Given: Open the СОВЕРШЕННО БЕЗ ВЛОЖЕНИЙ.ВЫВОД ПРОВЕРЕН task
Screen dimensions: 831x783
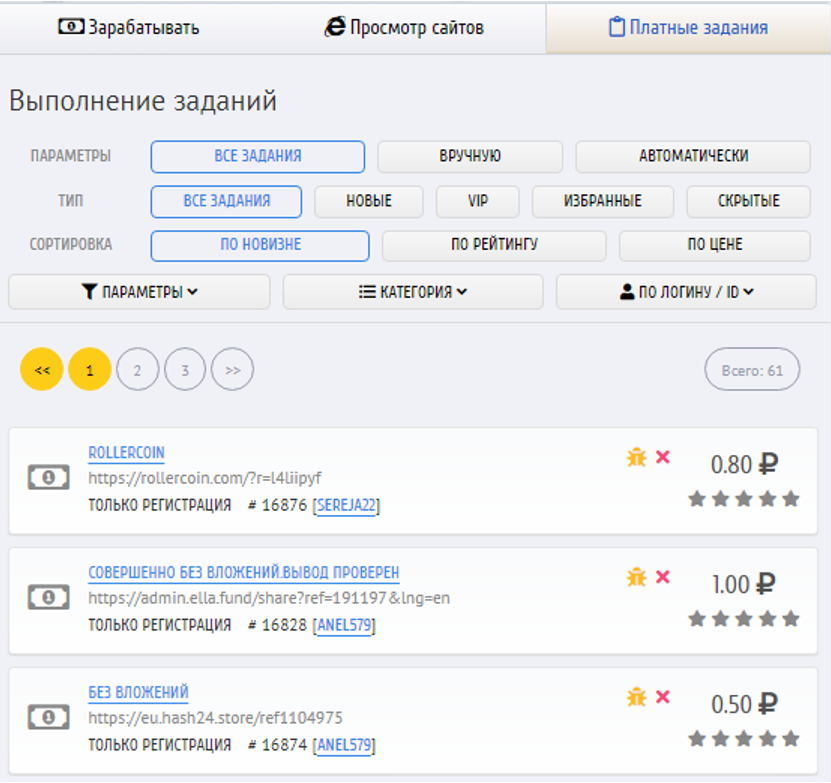Looking at the screenshot, I should click(x=244, y=573).
